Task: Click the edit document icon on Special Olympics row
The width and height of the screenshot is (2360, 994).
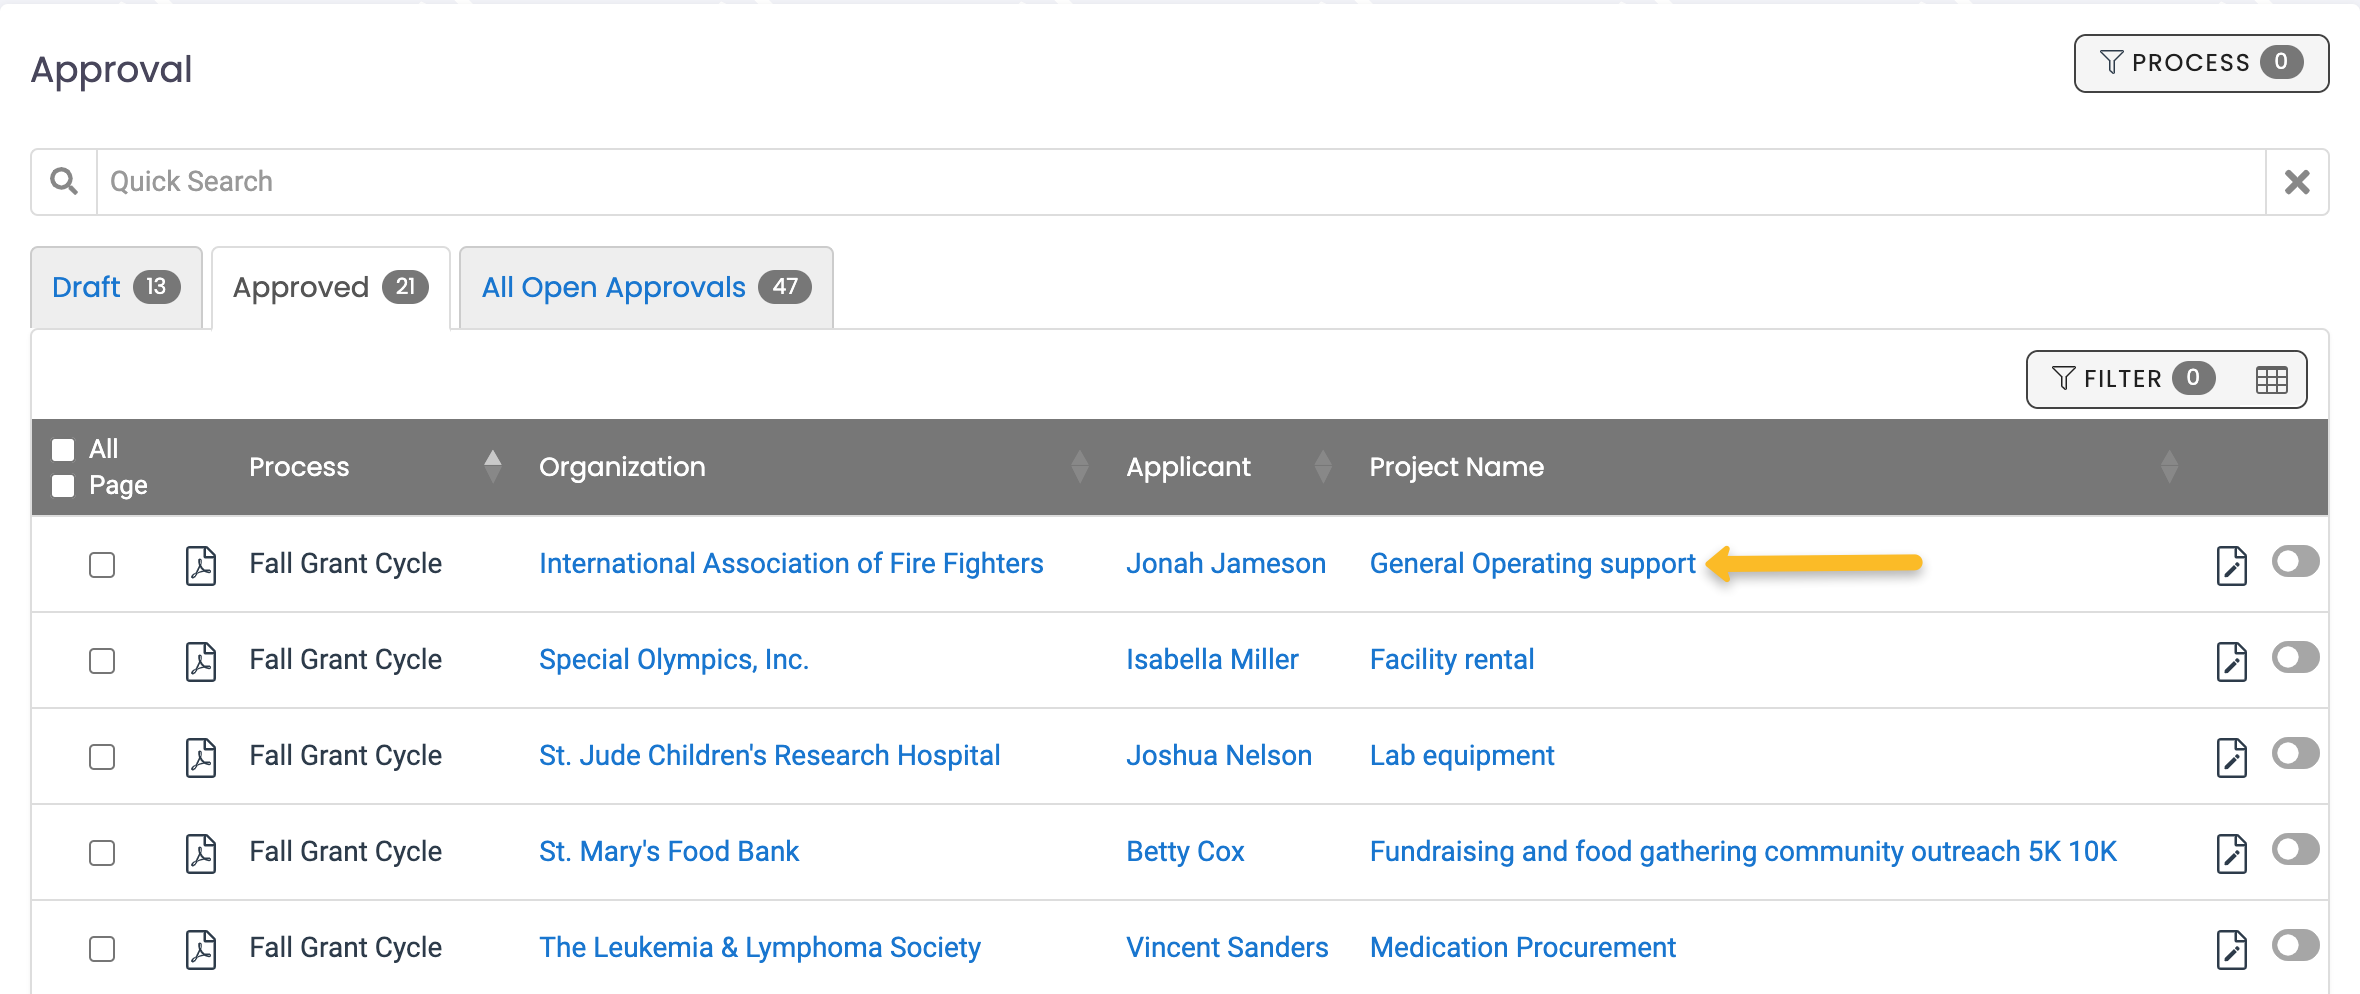Action: coord(2233,660)
